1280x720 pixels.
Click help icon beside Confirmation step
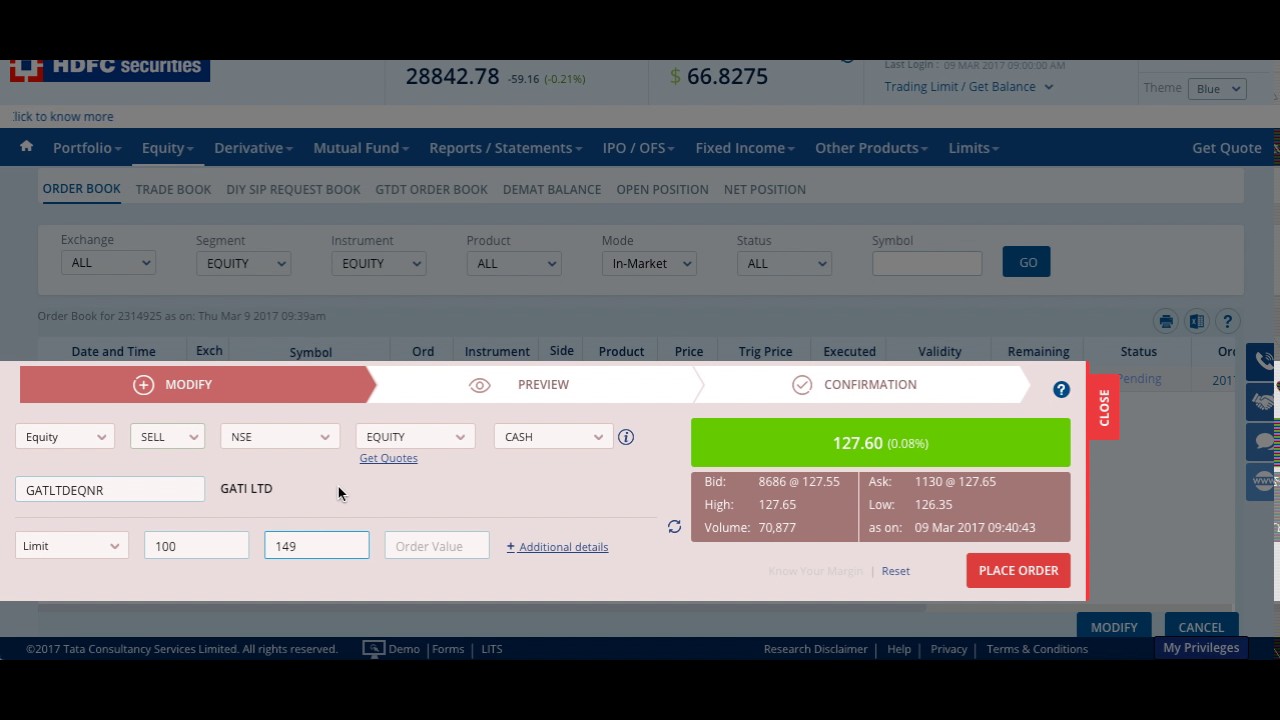(1061, 390)
